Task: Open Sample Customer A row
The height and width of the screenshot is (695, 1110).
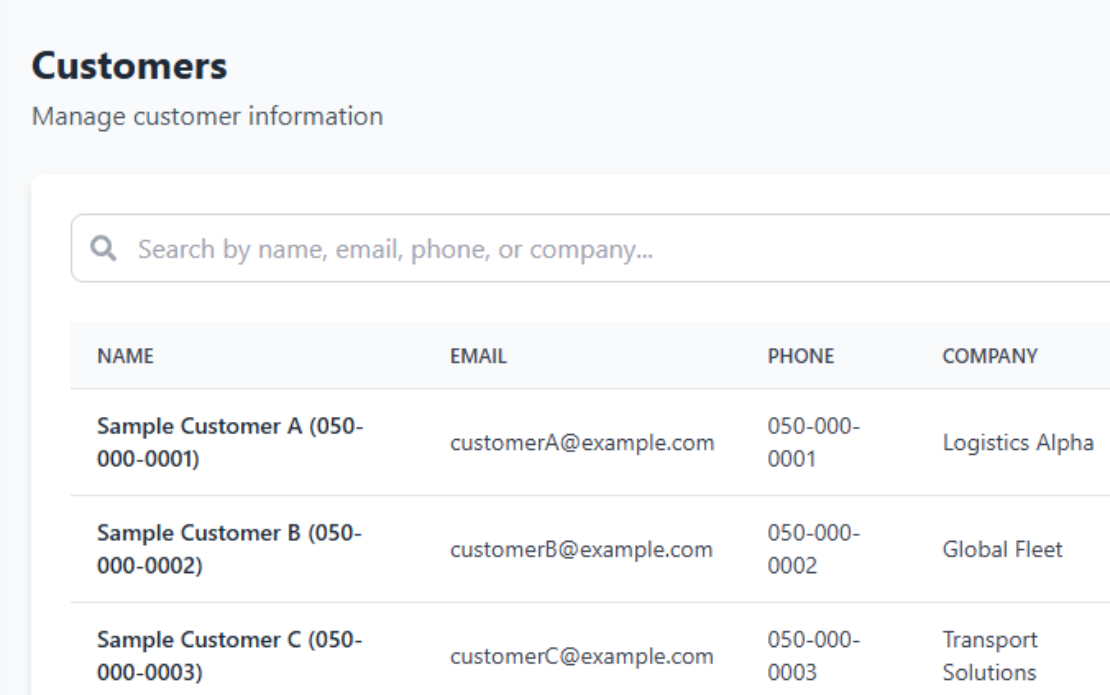Action: click(590, 442)
